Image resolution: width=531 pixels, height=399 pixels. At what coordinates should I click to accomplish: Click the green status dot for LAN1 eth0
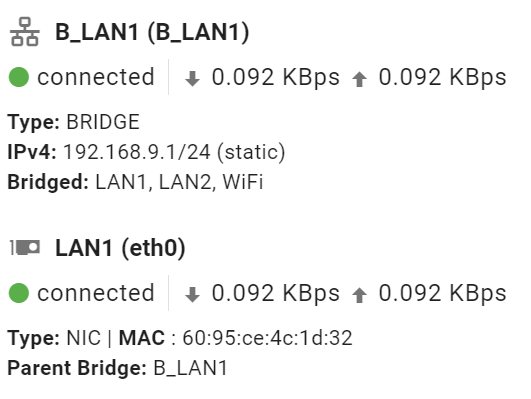(x=19, y=293)
